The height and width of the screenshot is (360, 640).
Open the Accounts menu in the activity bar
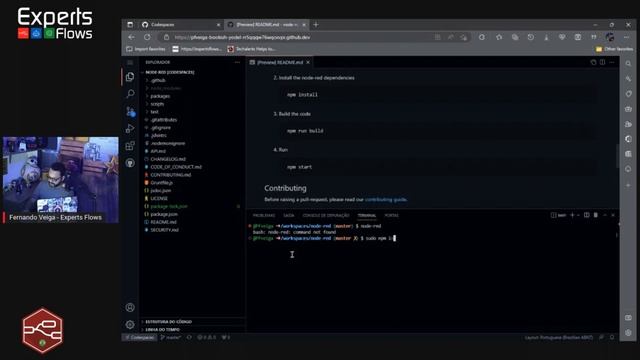[130, 307]
